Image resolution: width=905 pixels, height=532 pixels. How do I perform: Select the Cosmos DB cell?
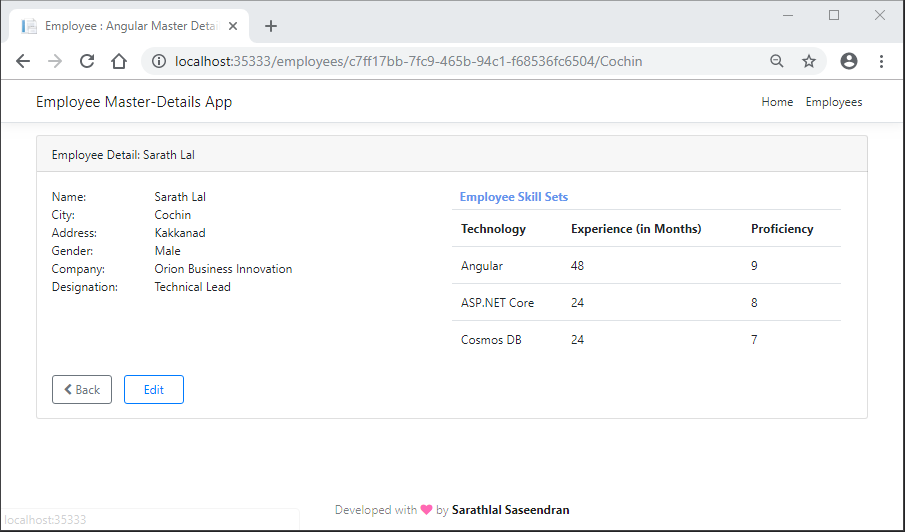coord(491,340)
